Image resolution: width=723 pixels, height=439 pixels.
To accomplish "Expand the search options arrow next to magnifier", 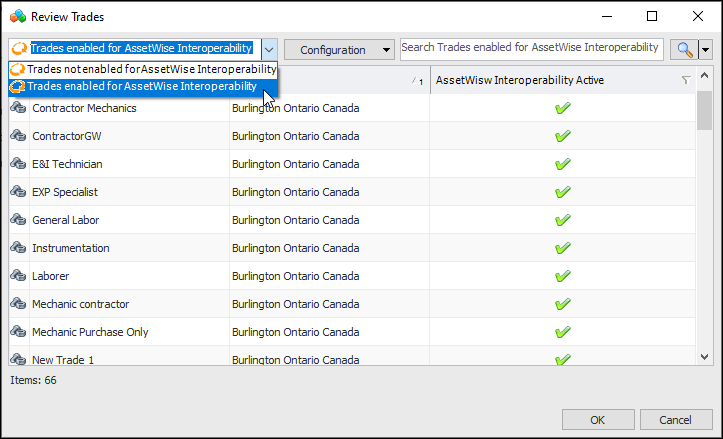I will point(705,49).
